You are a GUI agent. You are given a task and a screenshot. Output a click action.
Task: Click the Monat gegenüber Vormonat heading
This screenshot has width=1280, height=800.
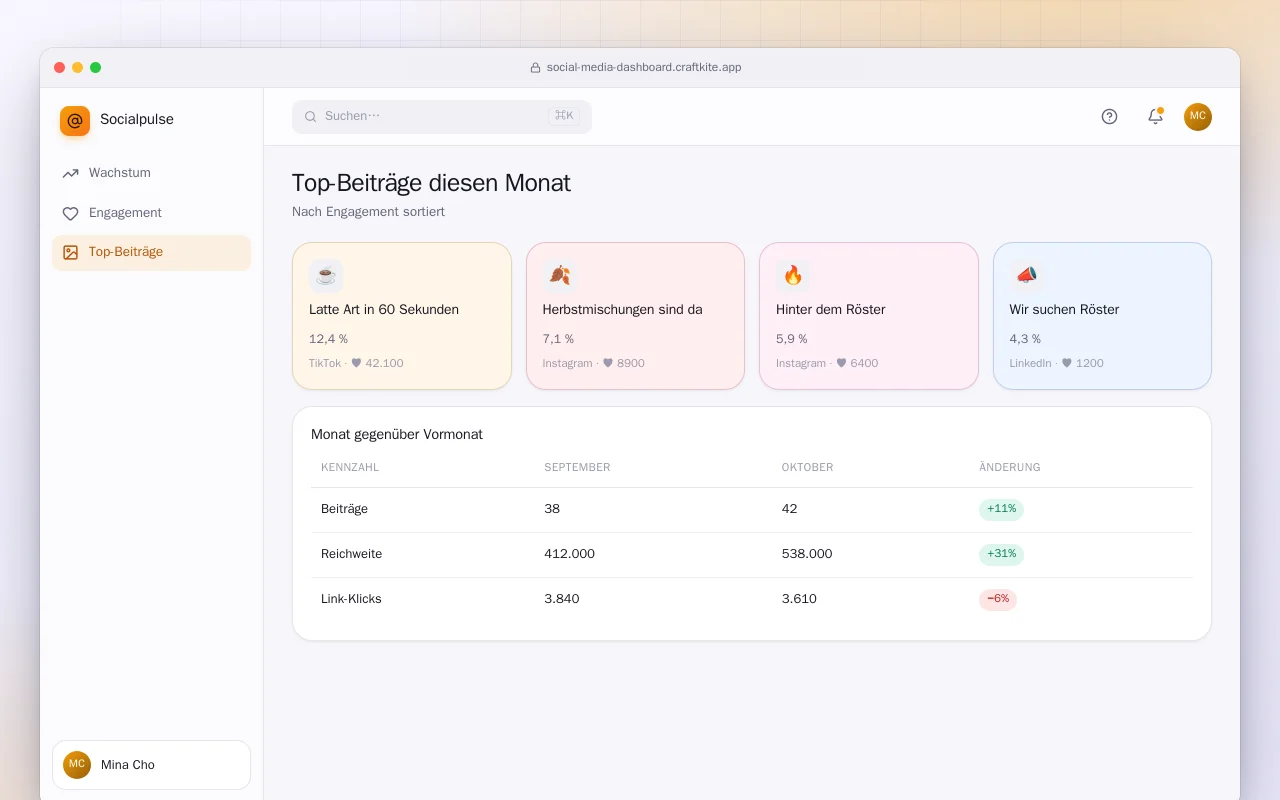pyautogui.click(x=397, y=435)
